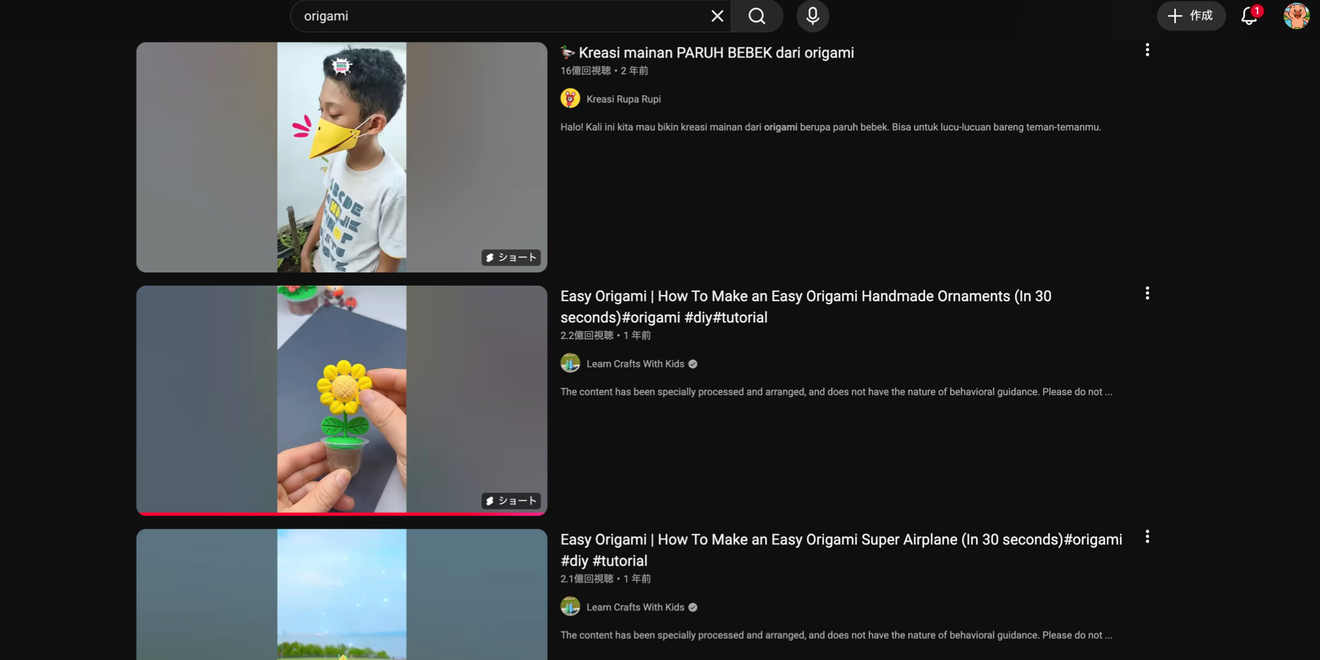Image resolution: width=1320 pixels, height=660 pixels.
Task: Click the ショート badge on sunflower thumbnail
Action: [511, 500]
